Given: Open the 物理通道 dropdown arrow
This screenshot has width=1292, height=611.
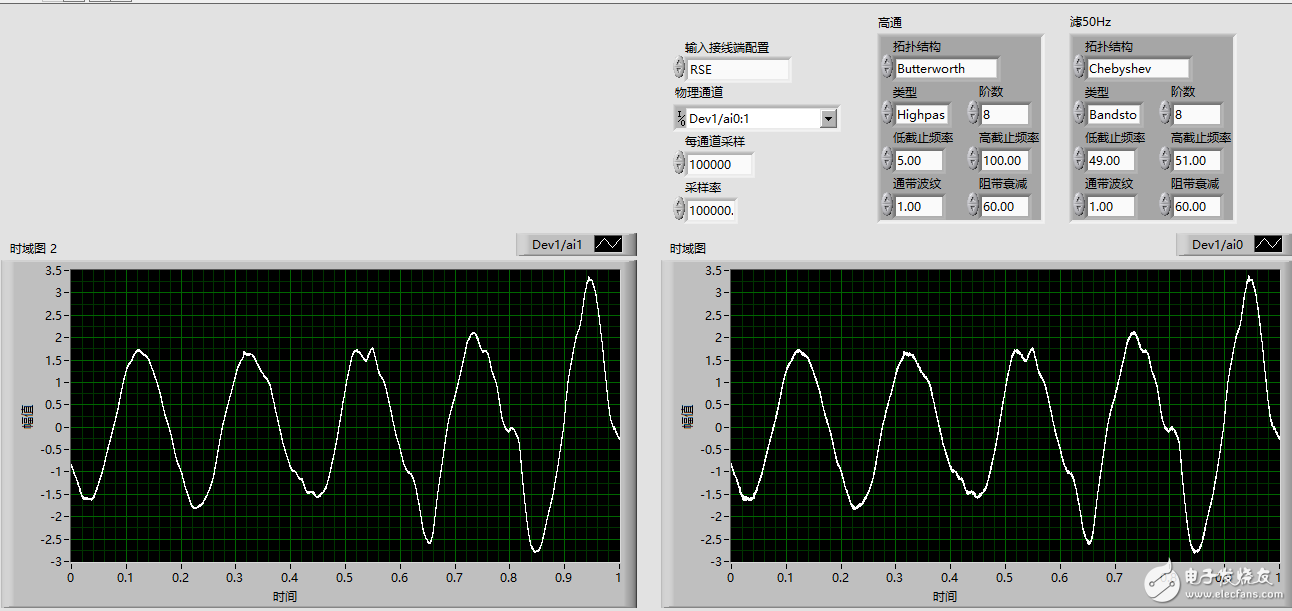Looking at the screenshot, I should pos(828,118).
